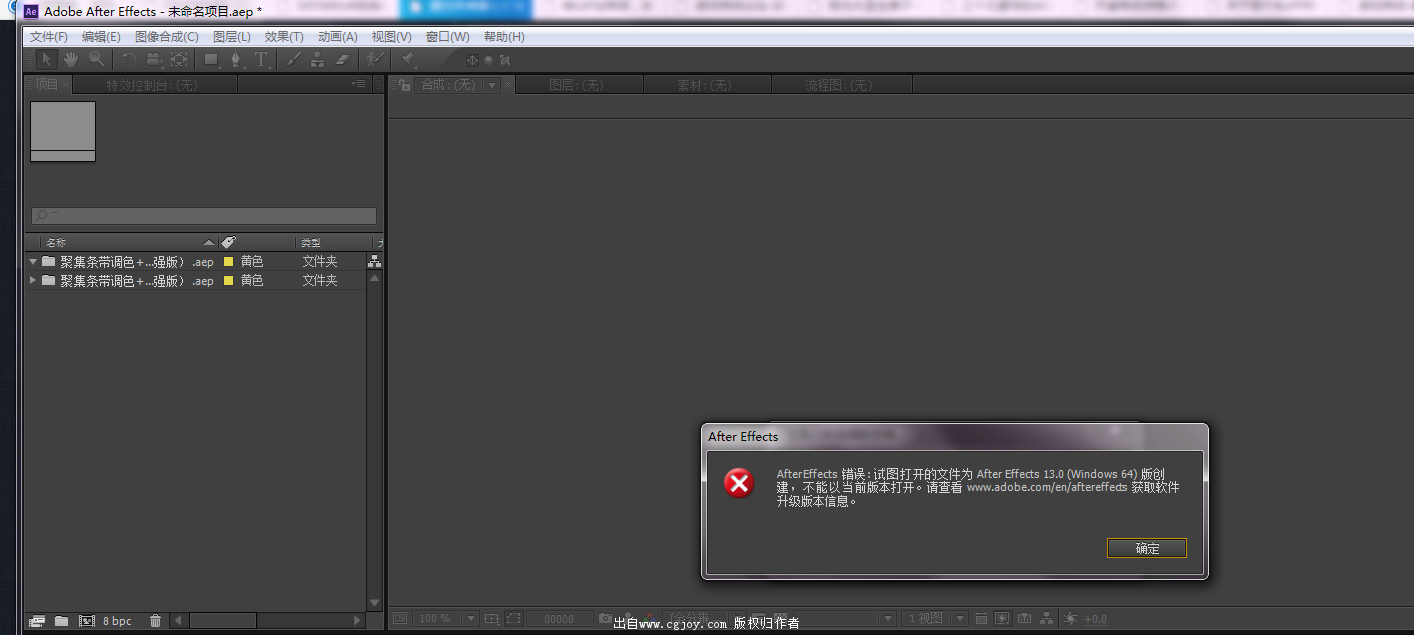Image resolution: width=1414 pixels, height=635 pixels.
Task: Click the fast previews icon
Action: point(1002,618)
